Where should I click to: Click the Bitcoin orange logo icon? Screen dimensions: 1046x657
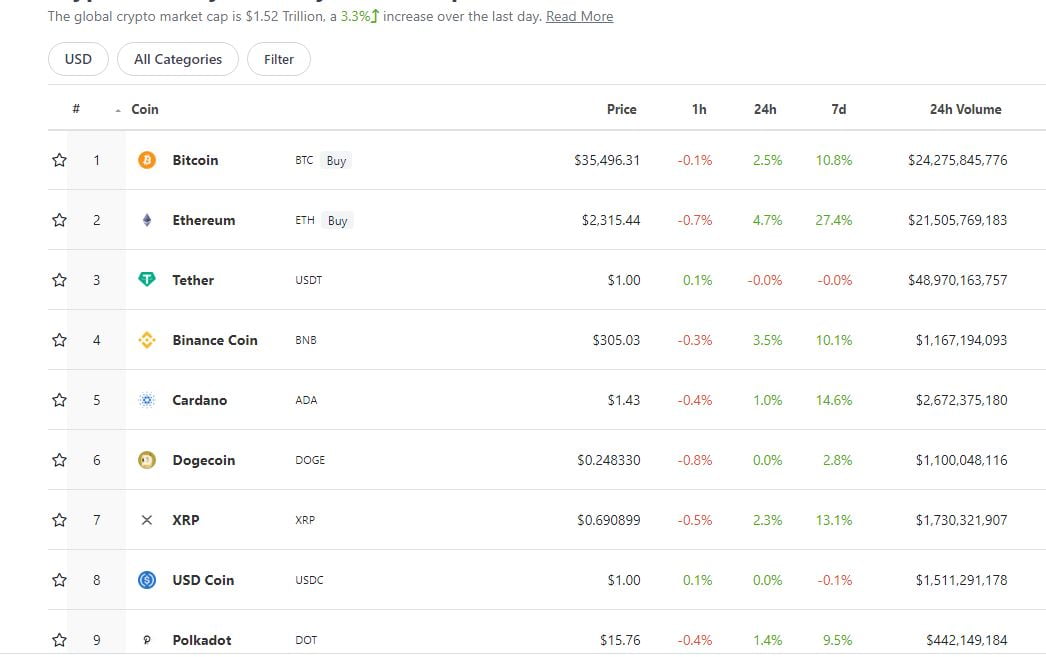pos(147,160)
